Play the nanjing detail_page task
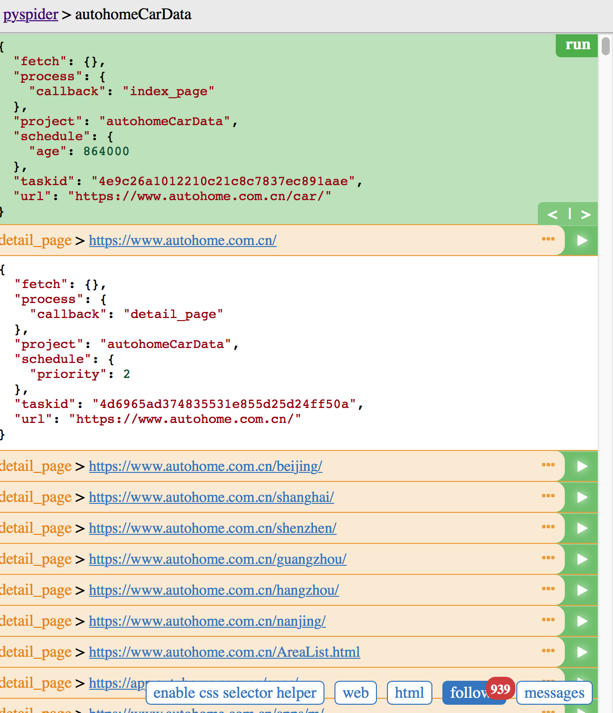Screen dimensions: 613x713 pos(582,621)
